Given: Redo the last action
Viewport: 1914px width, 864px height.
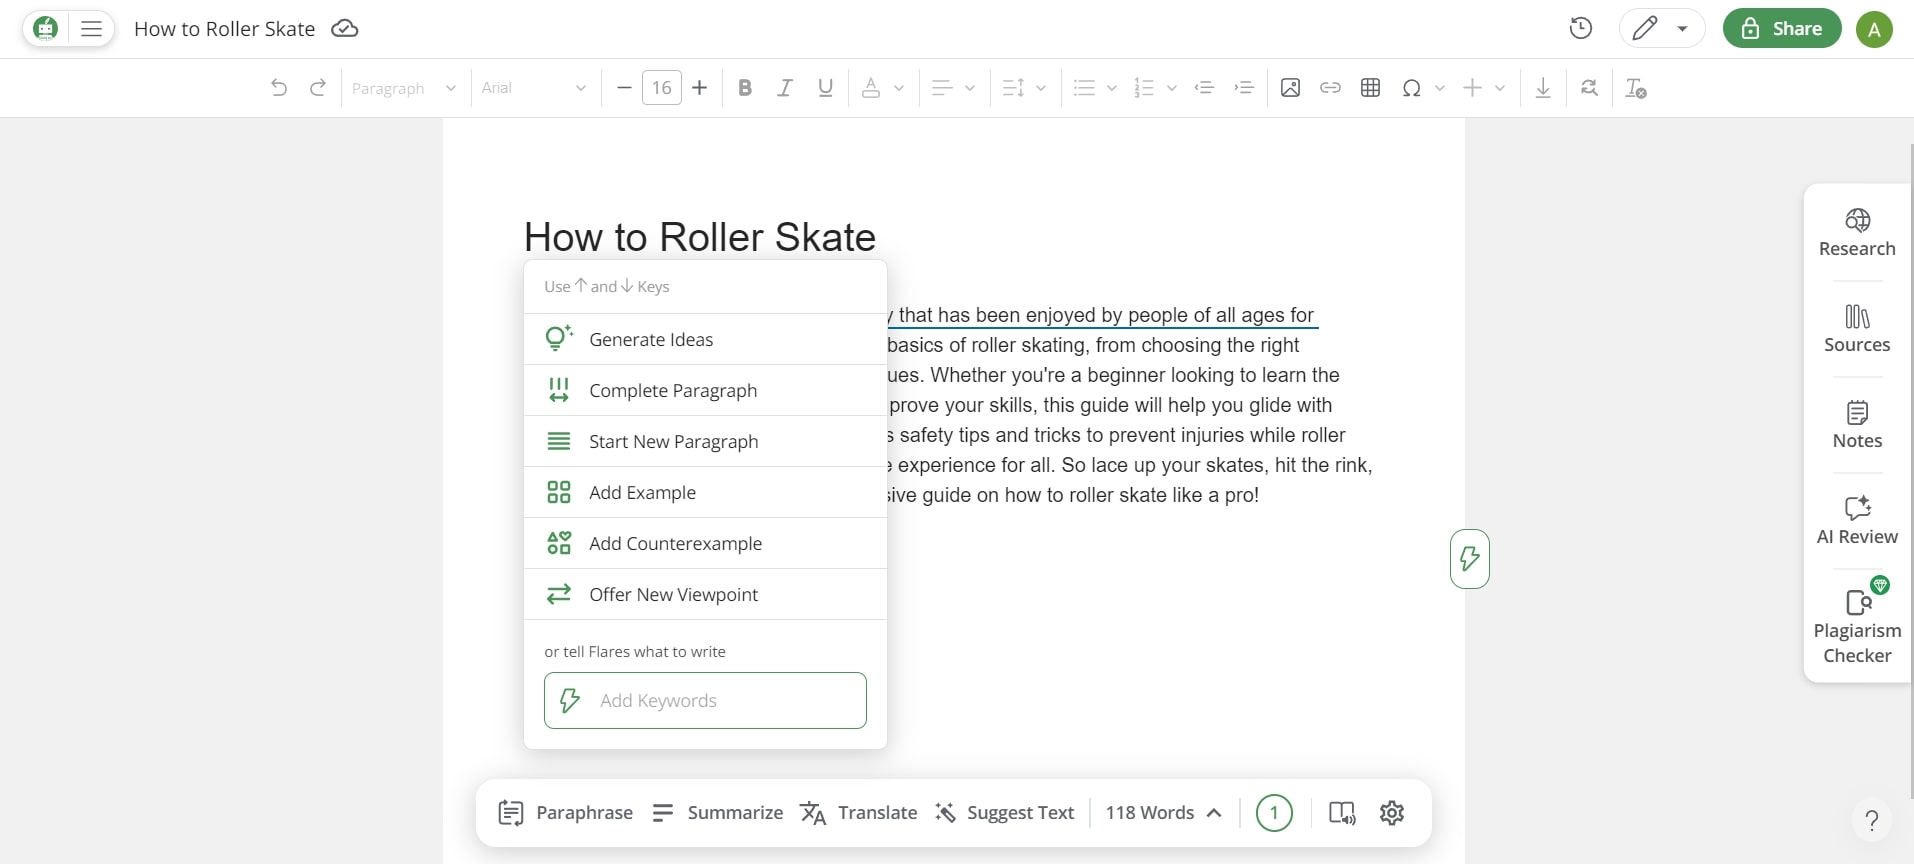Looking at the screenshot, I should (x=318, y=88).
